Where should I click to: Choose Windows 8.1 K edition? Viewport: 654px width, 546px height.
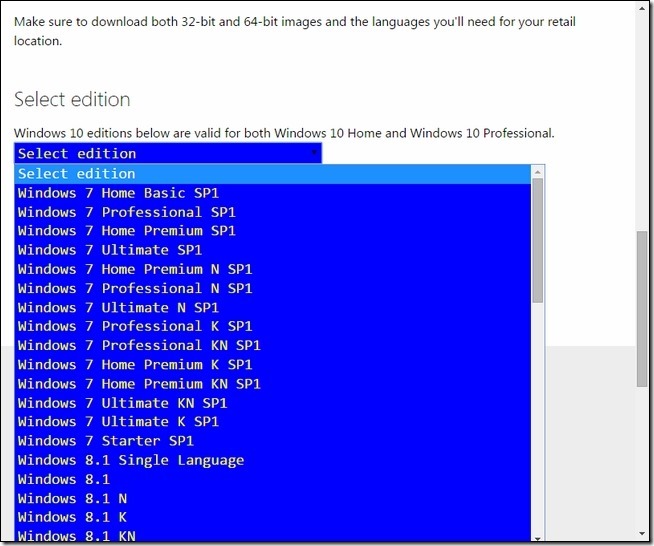click(x=273, y=517)
